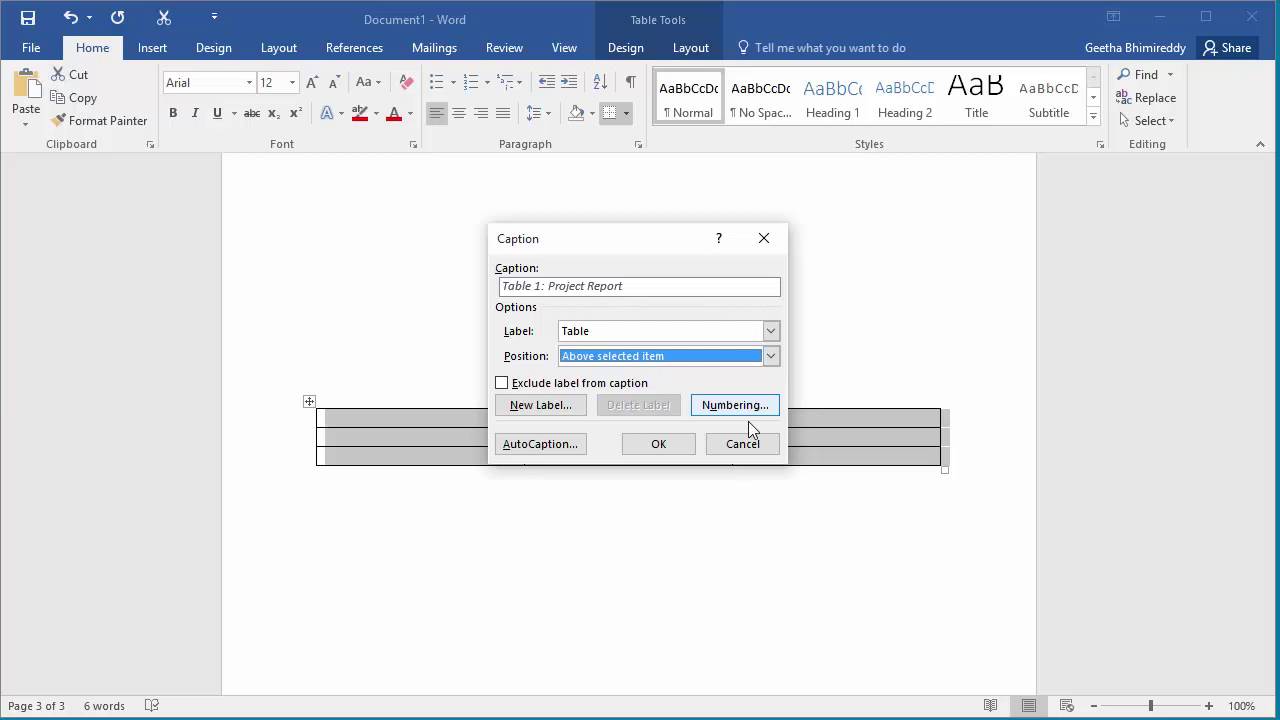Adjust the zoom slider handle
The image size is (1280, 720).
[1150, 706]
